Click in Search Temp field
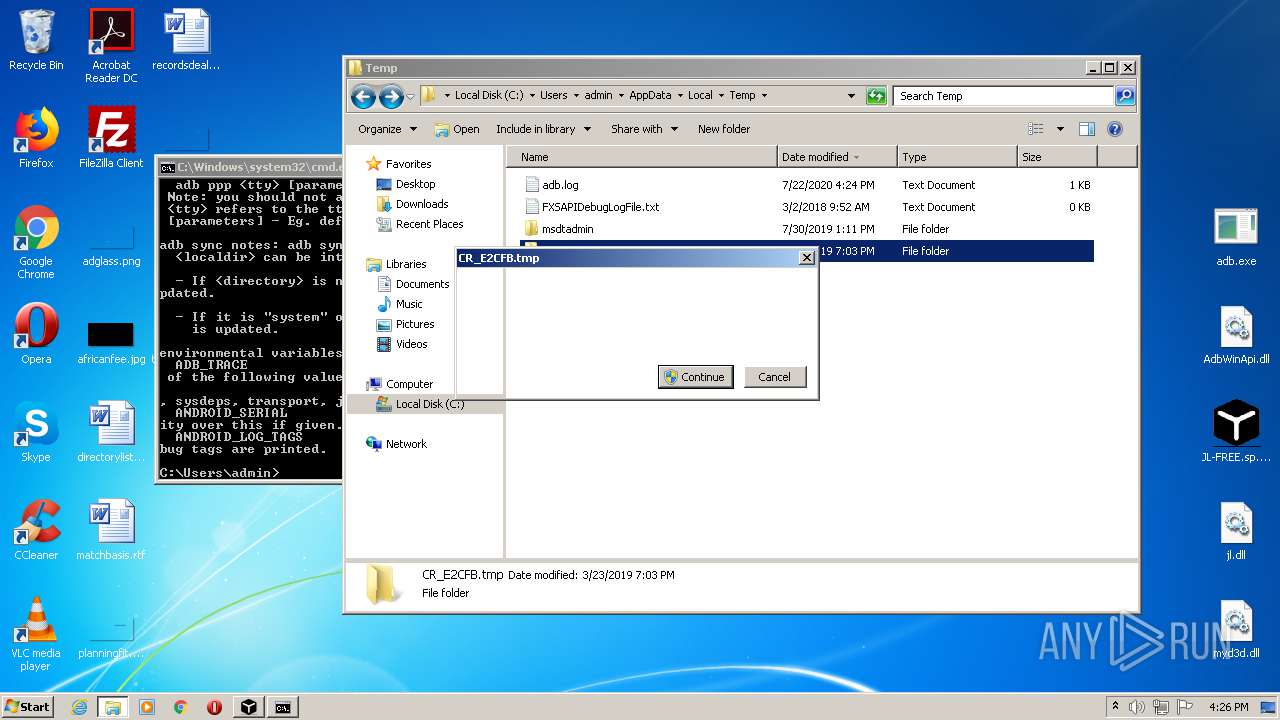1280x720 pixels. point(1003,96)
